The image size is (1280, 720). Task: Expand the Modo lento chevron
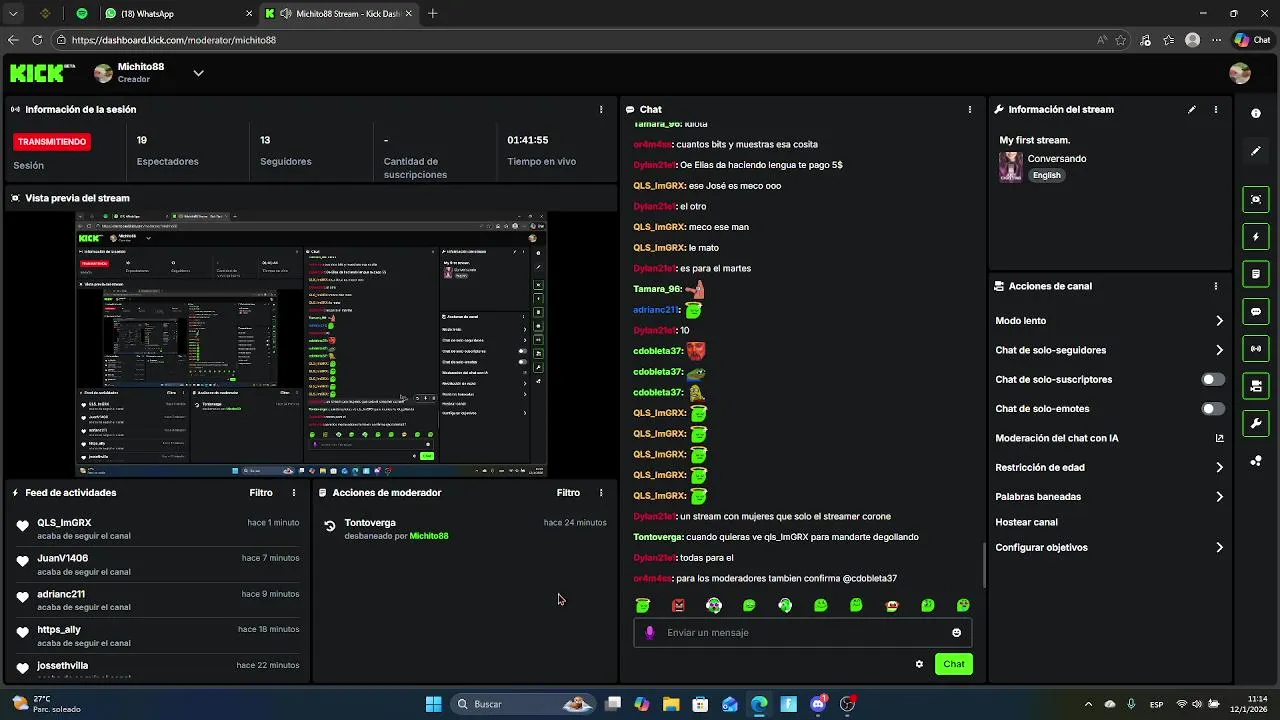[x=1219, y=321]
